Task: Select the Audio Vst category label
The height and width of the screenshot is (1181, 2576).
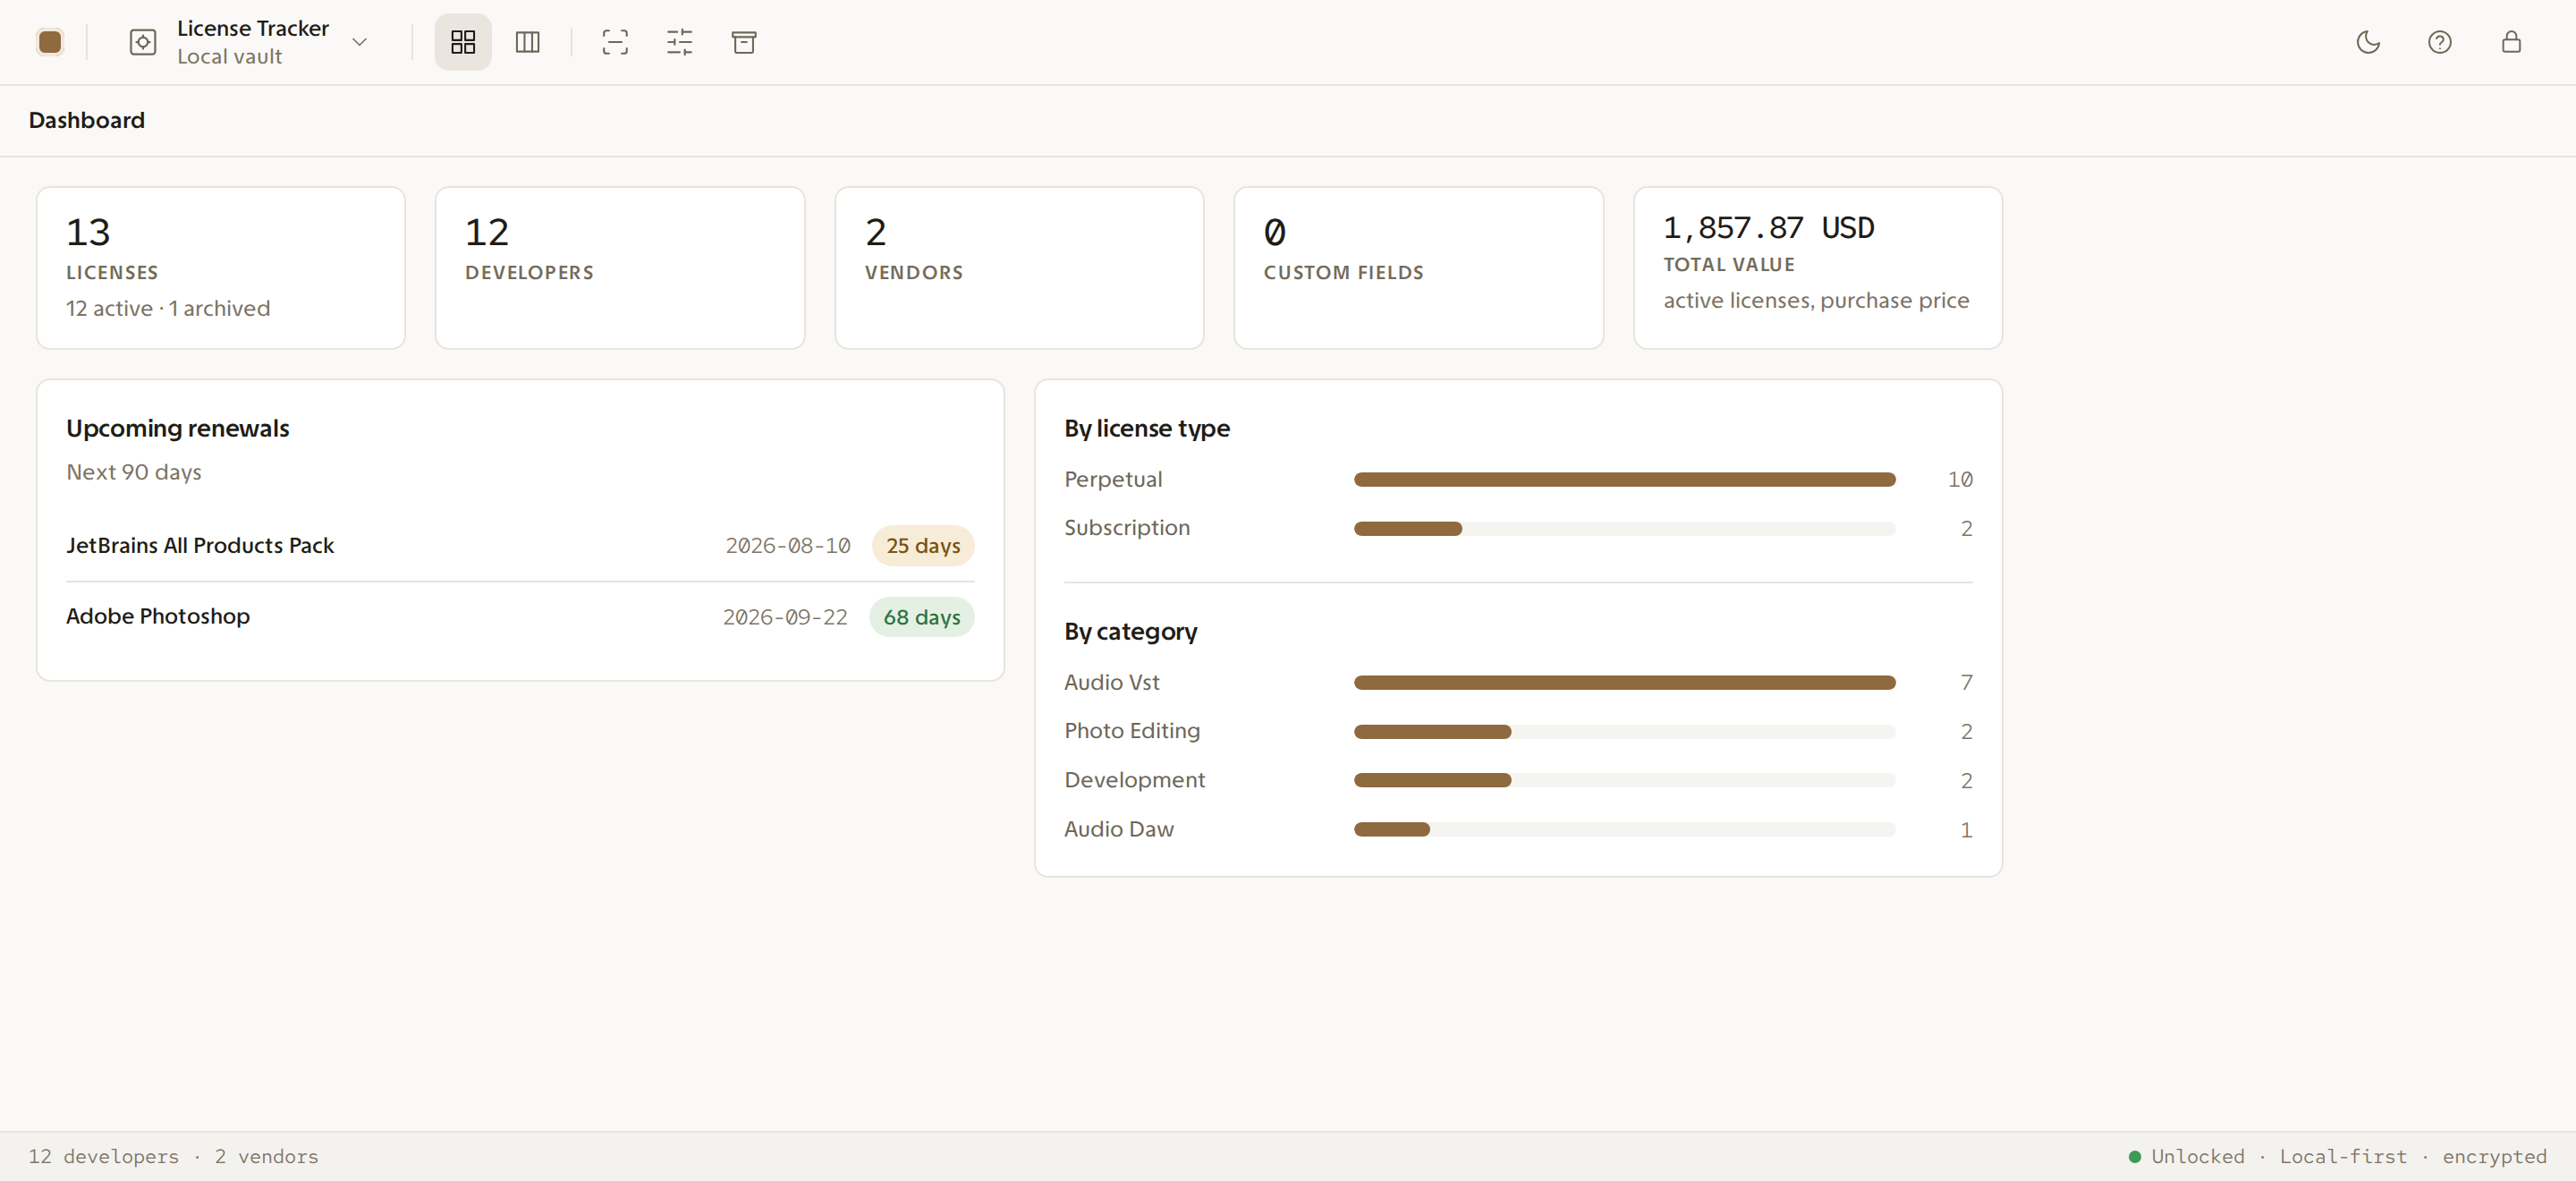Action: 1112,682
